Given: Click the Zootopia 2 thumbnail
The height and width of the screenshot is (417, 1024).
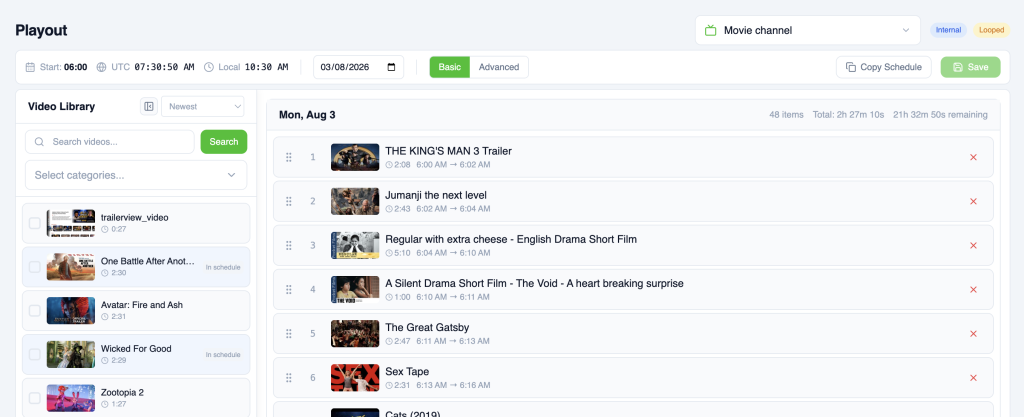Looking at the screenshot, I should (x=71, y=398).
